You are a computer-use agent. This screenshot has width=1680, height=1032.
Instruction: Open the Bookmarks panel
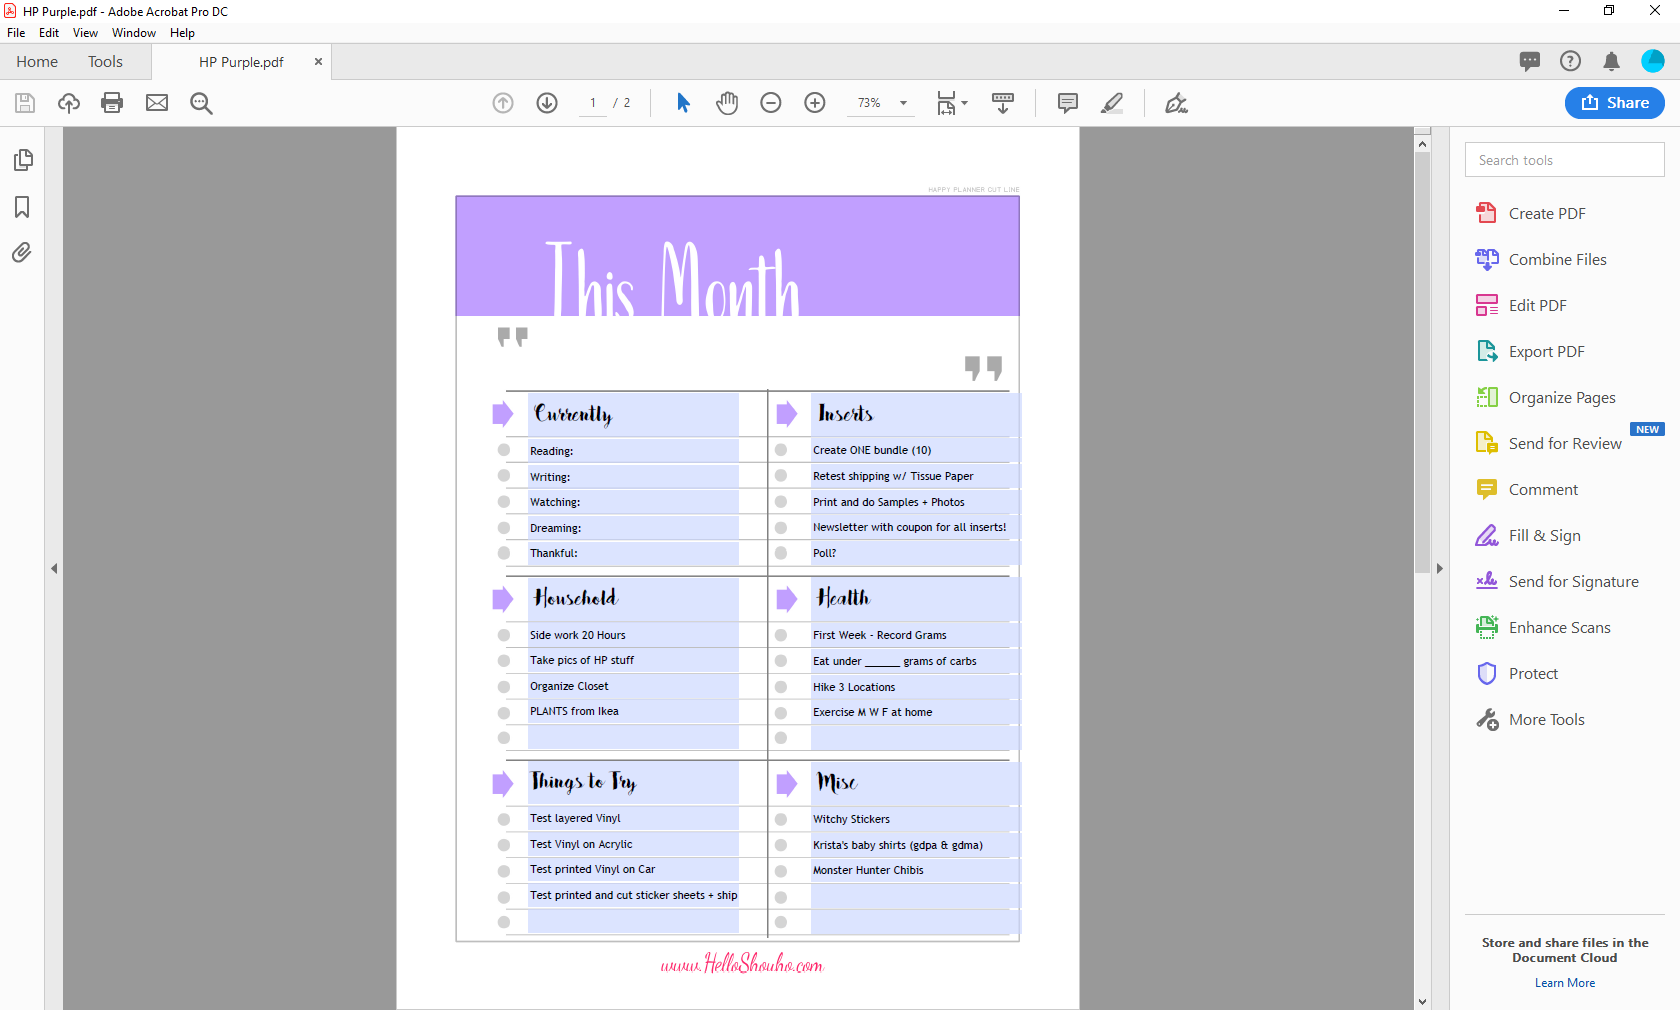[x=22, y=207]
